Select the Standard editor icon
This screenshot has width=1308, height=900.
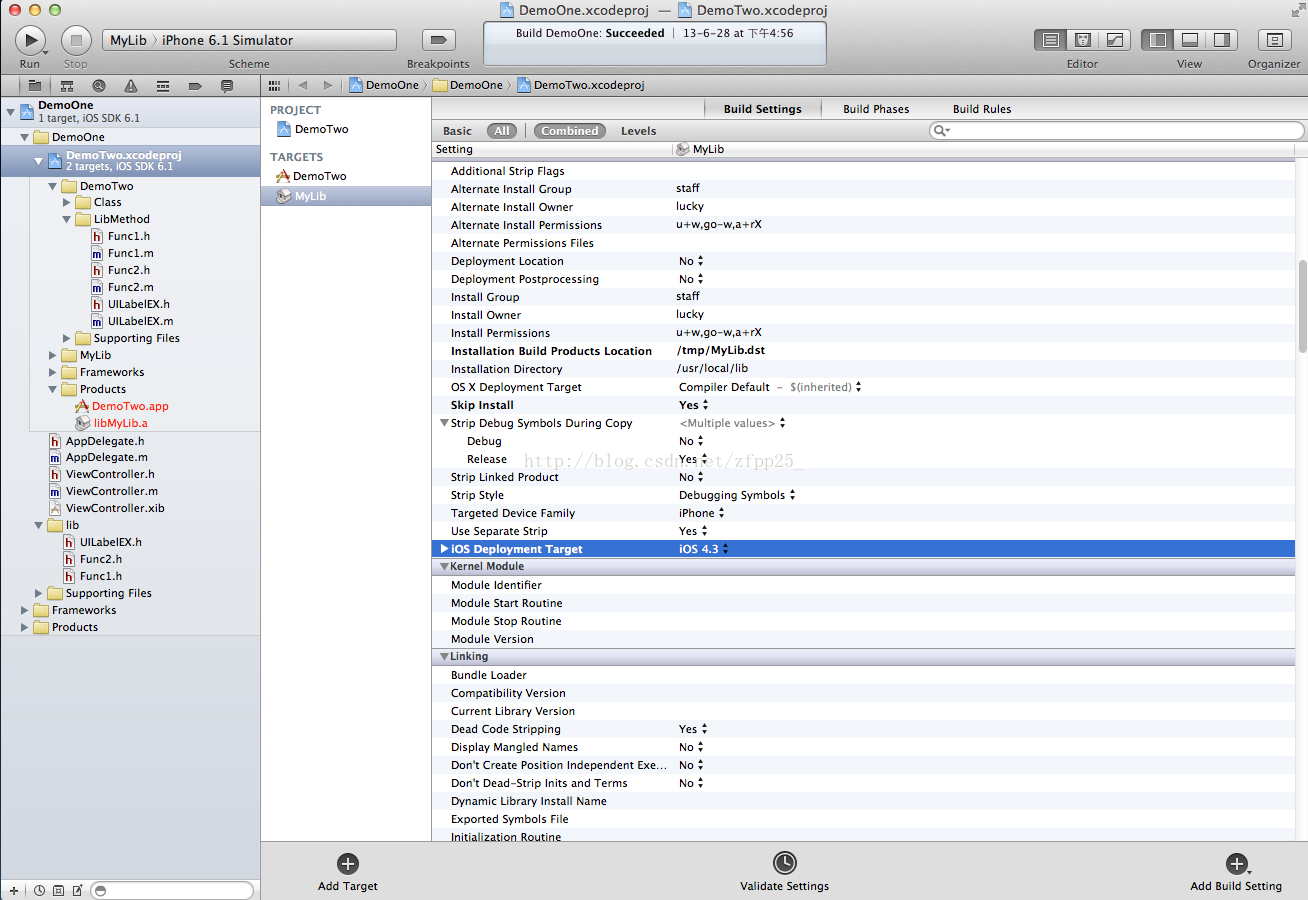coord(1050,40)
